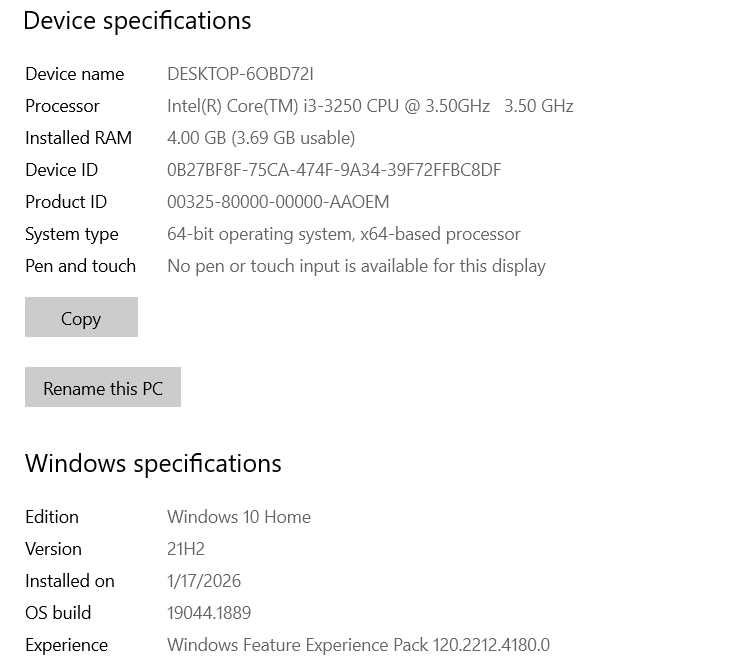Click the Installed RAM label

coord(78,138)
